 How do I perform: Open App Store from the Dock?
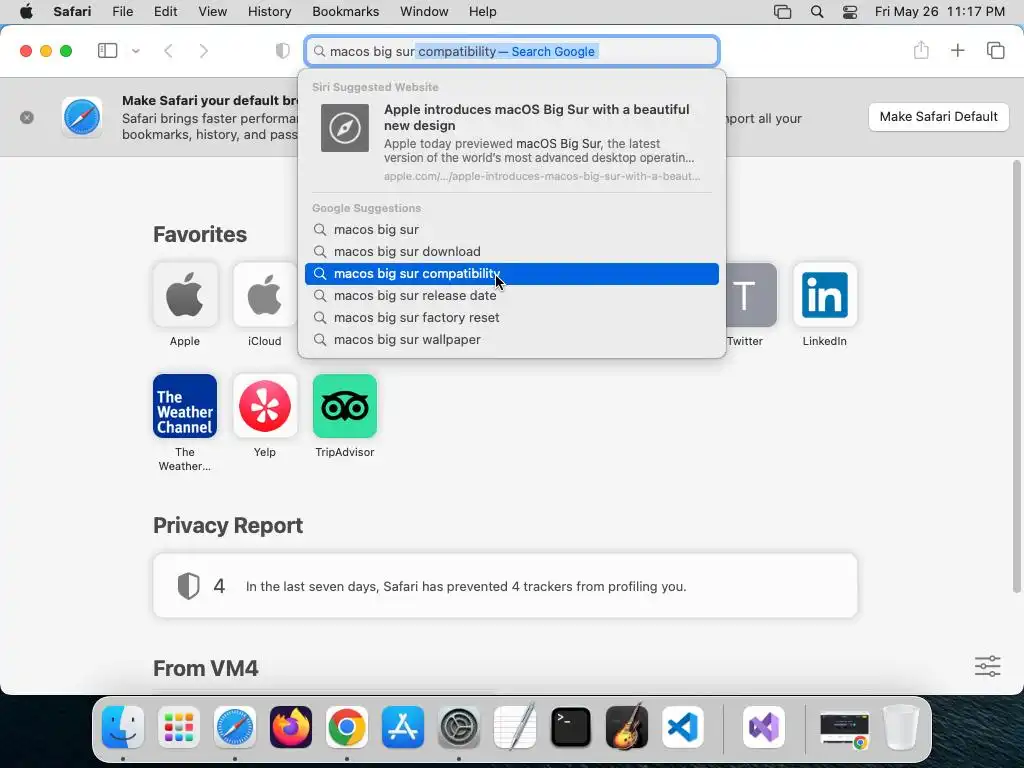coord(403,727)
